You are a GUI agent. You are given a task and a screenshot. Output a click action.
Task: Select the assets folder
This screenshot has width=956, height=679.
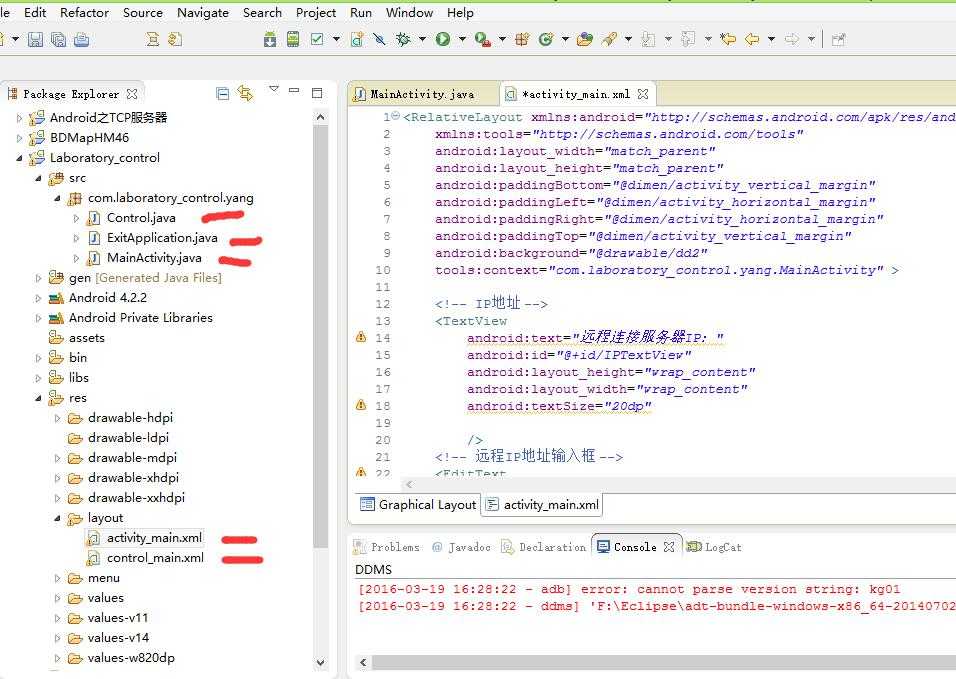click(x=87, y=338)
